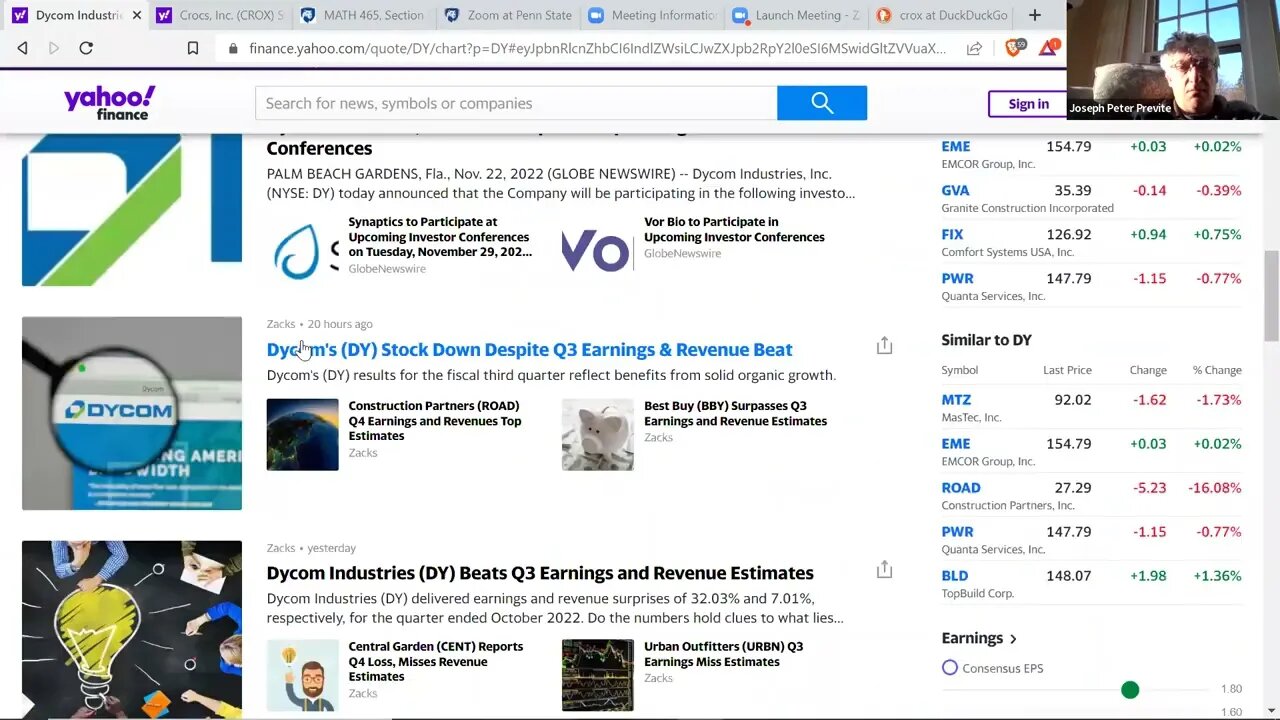This screenshot has width=1280, height=720.
Task: Switch to Zoom at Penn State tab
Action: coord(508,15)
